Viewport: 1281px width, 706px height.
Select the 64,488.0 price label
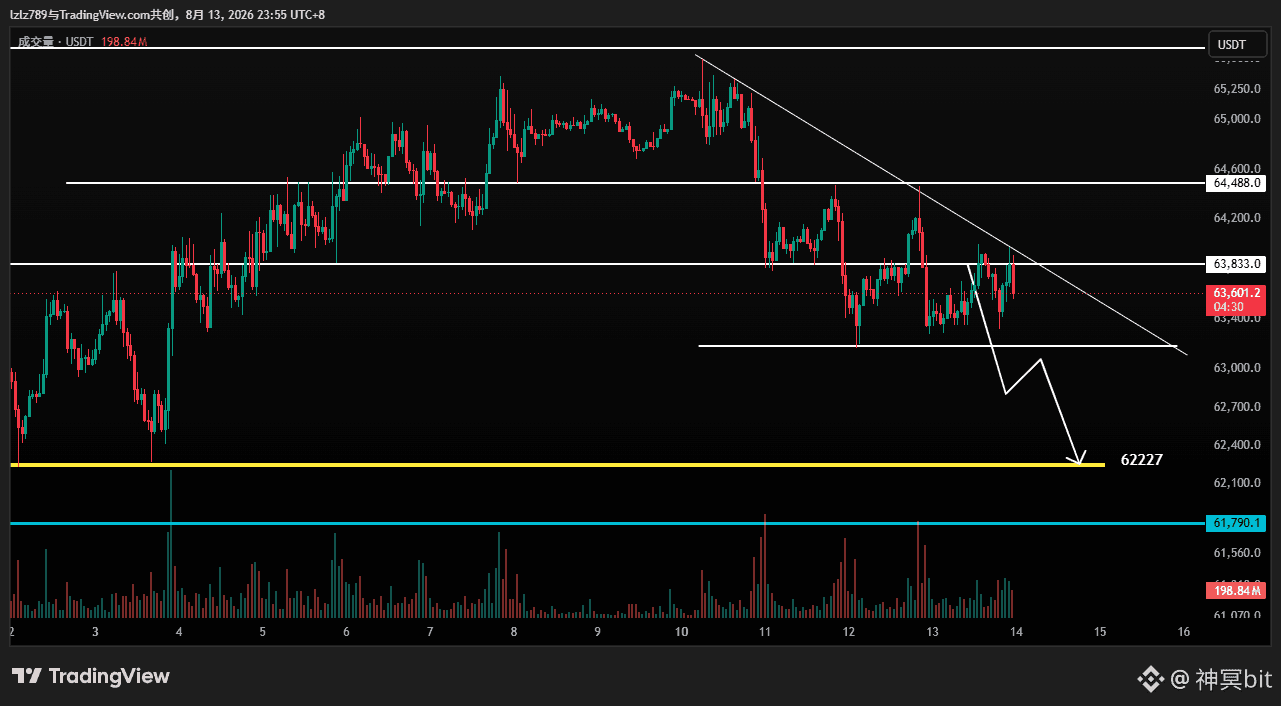point(1238,183)
